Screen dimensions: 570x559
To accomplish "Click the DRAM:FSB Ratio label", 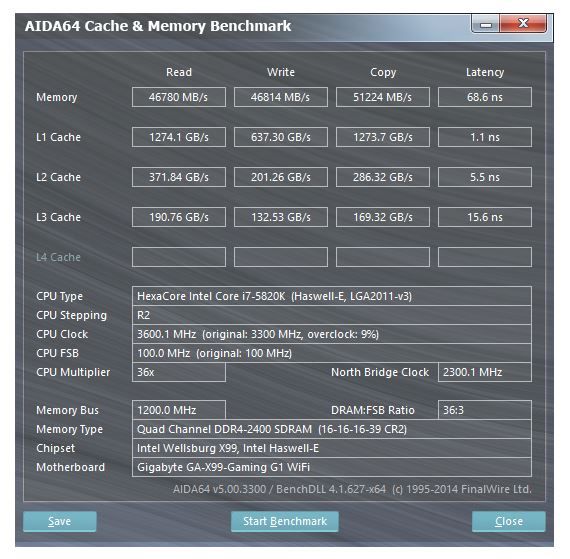I will [x=373, y=410].
